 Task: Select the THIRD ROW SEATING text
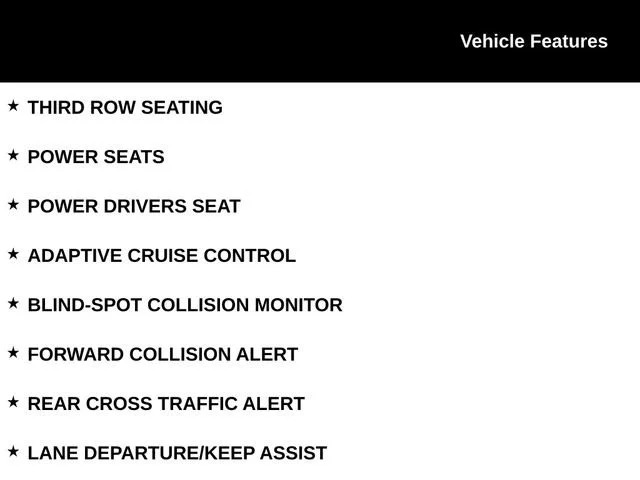(x=125, y=108)
